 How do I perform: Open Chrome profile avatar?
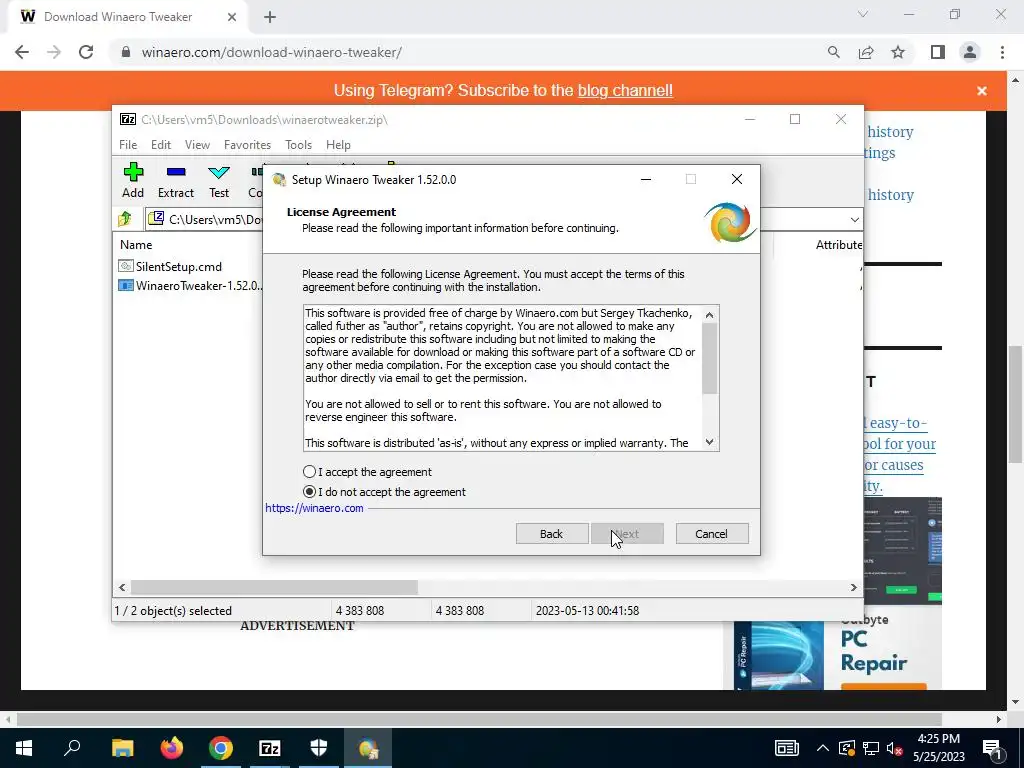pyautogui.click(x=970, y=52)
